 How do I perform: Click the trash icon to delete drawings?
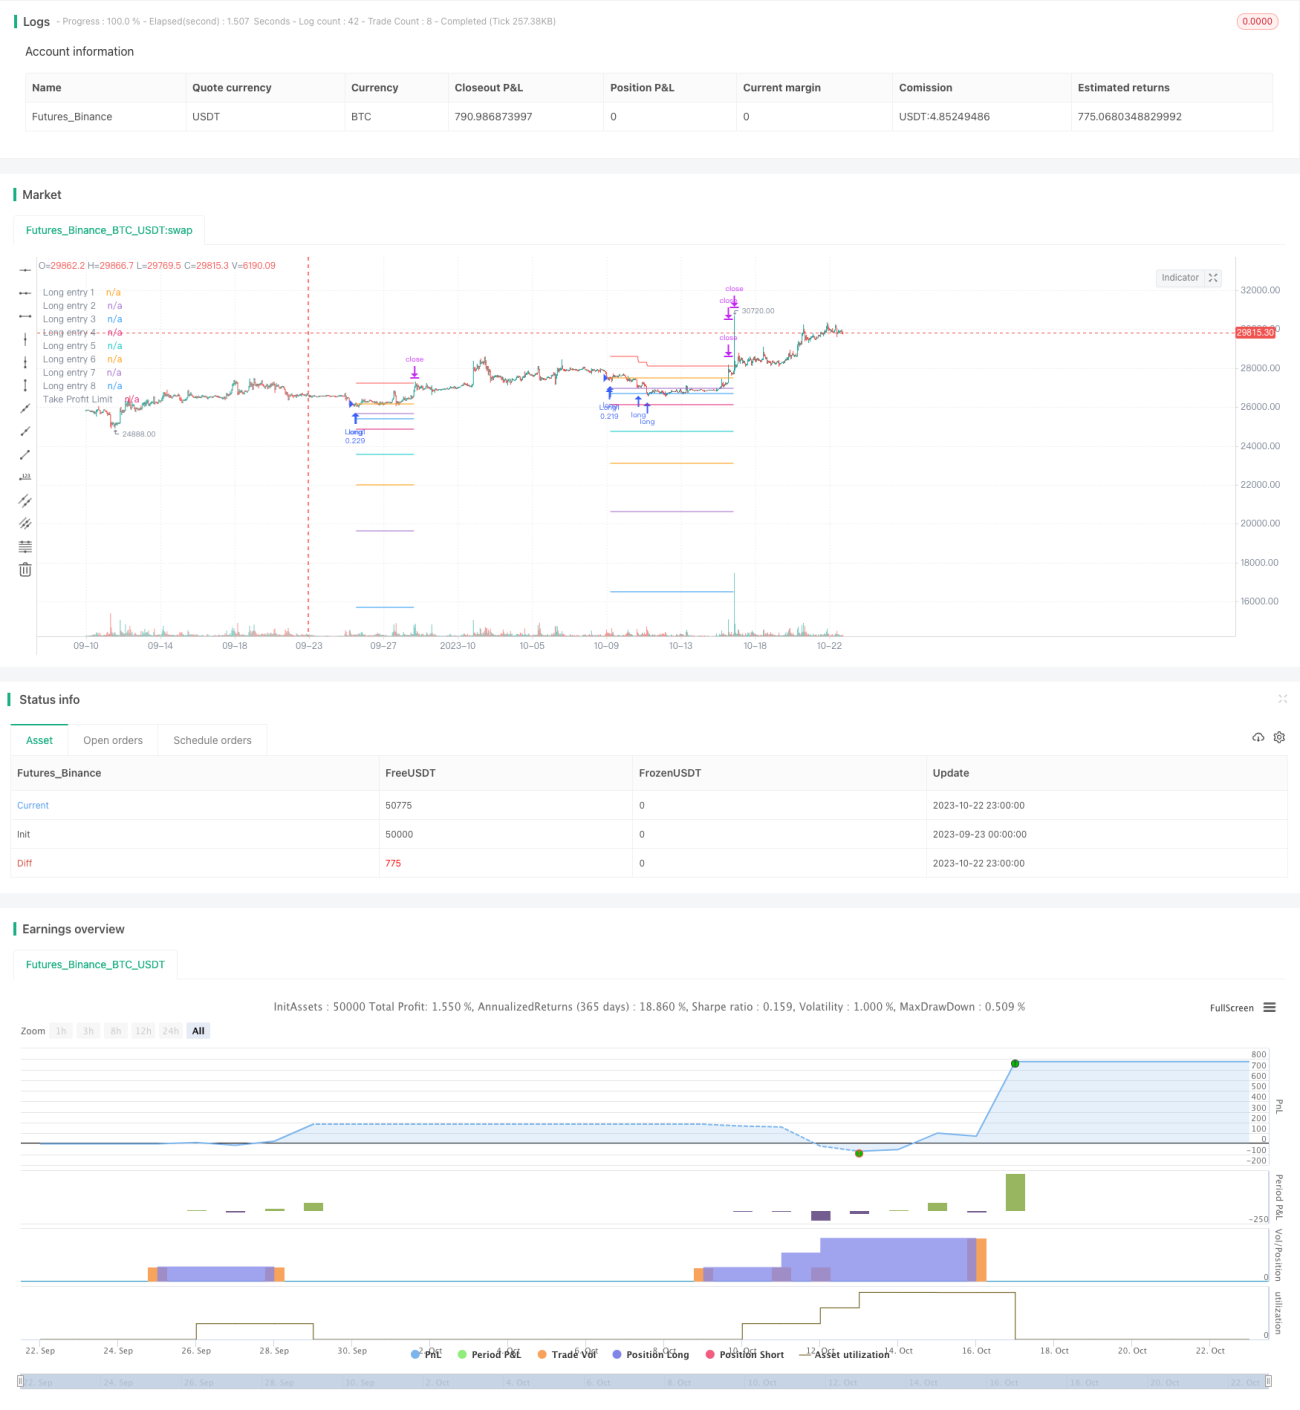click(25, 569)
